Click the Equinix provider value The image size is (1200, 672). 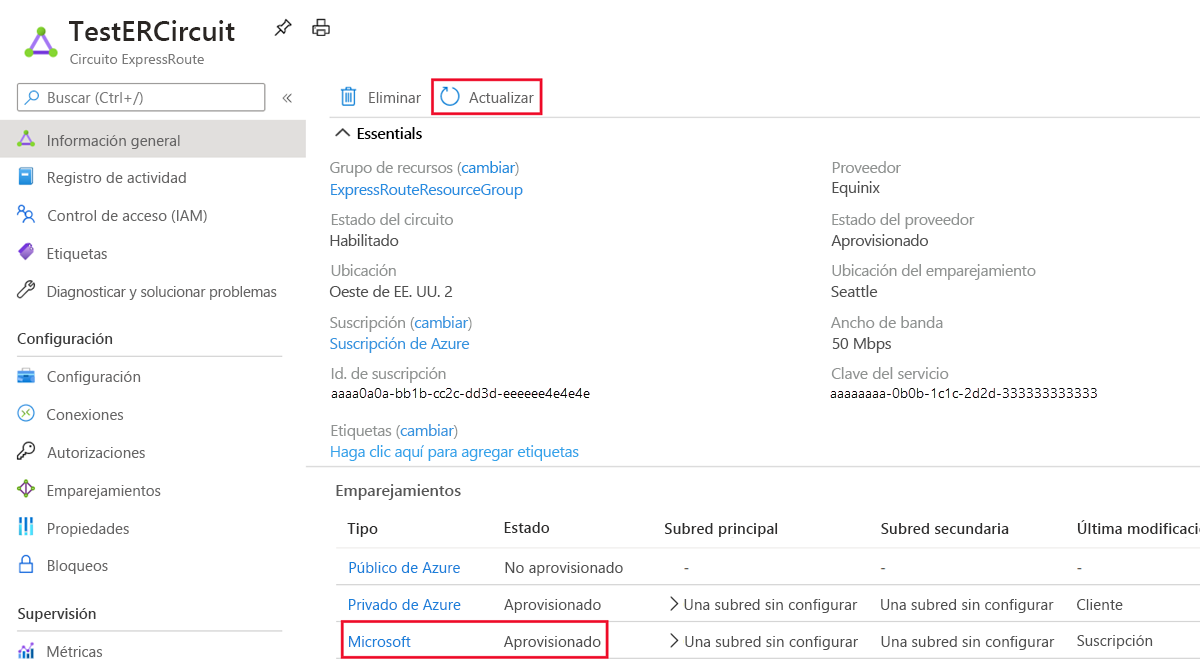click(856, 188)
